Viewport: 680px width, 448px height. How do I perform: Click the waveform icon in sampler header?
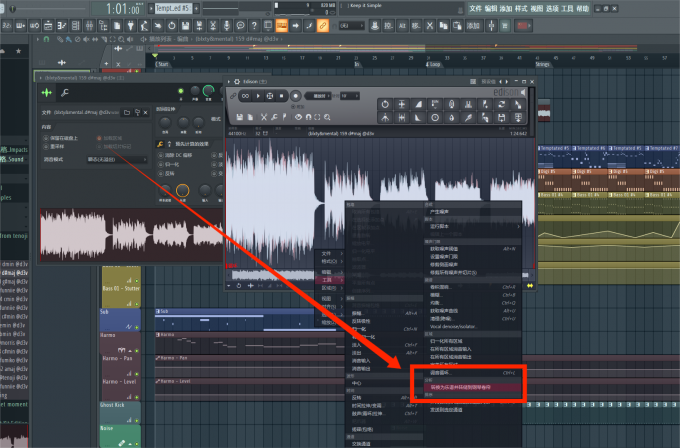pos(47,93)
